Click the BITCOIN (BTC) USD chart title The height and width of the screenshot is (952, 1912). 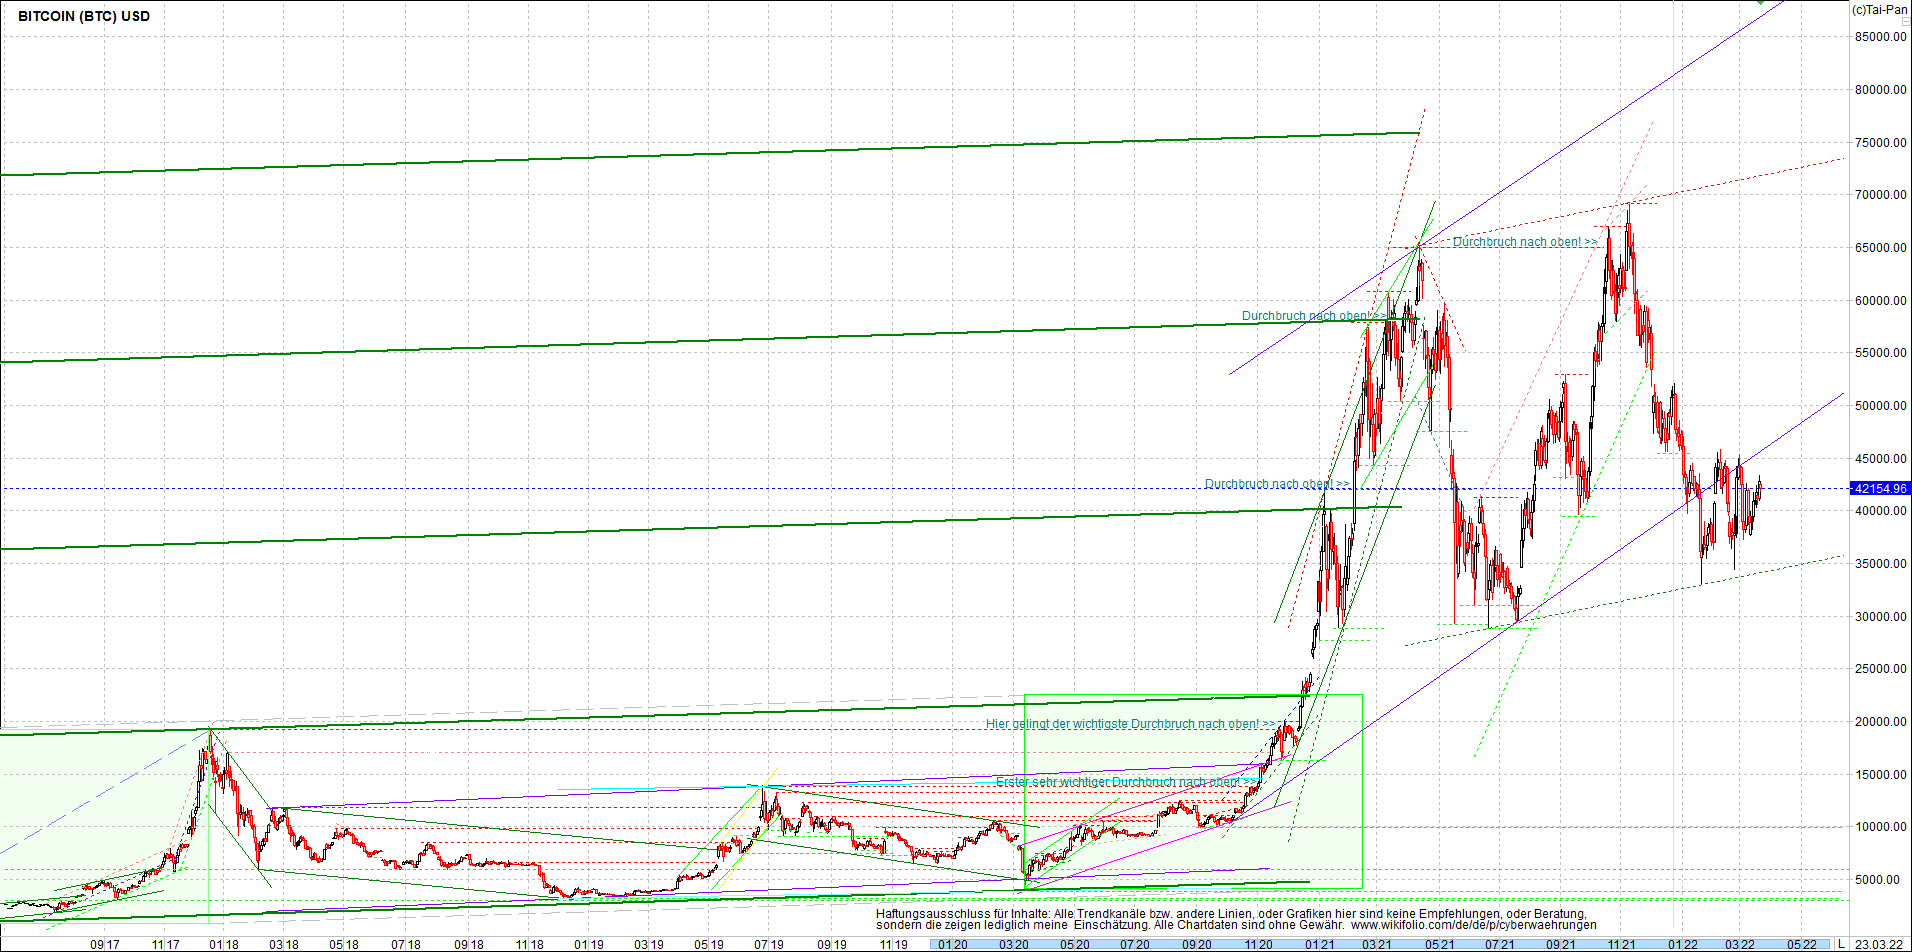pyautogui.click(x=84, y=16)
